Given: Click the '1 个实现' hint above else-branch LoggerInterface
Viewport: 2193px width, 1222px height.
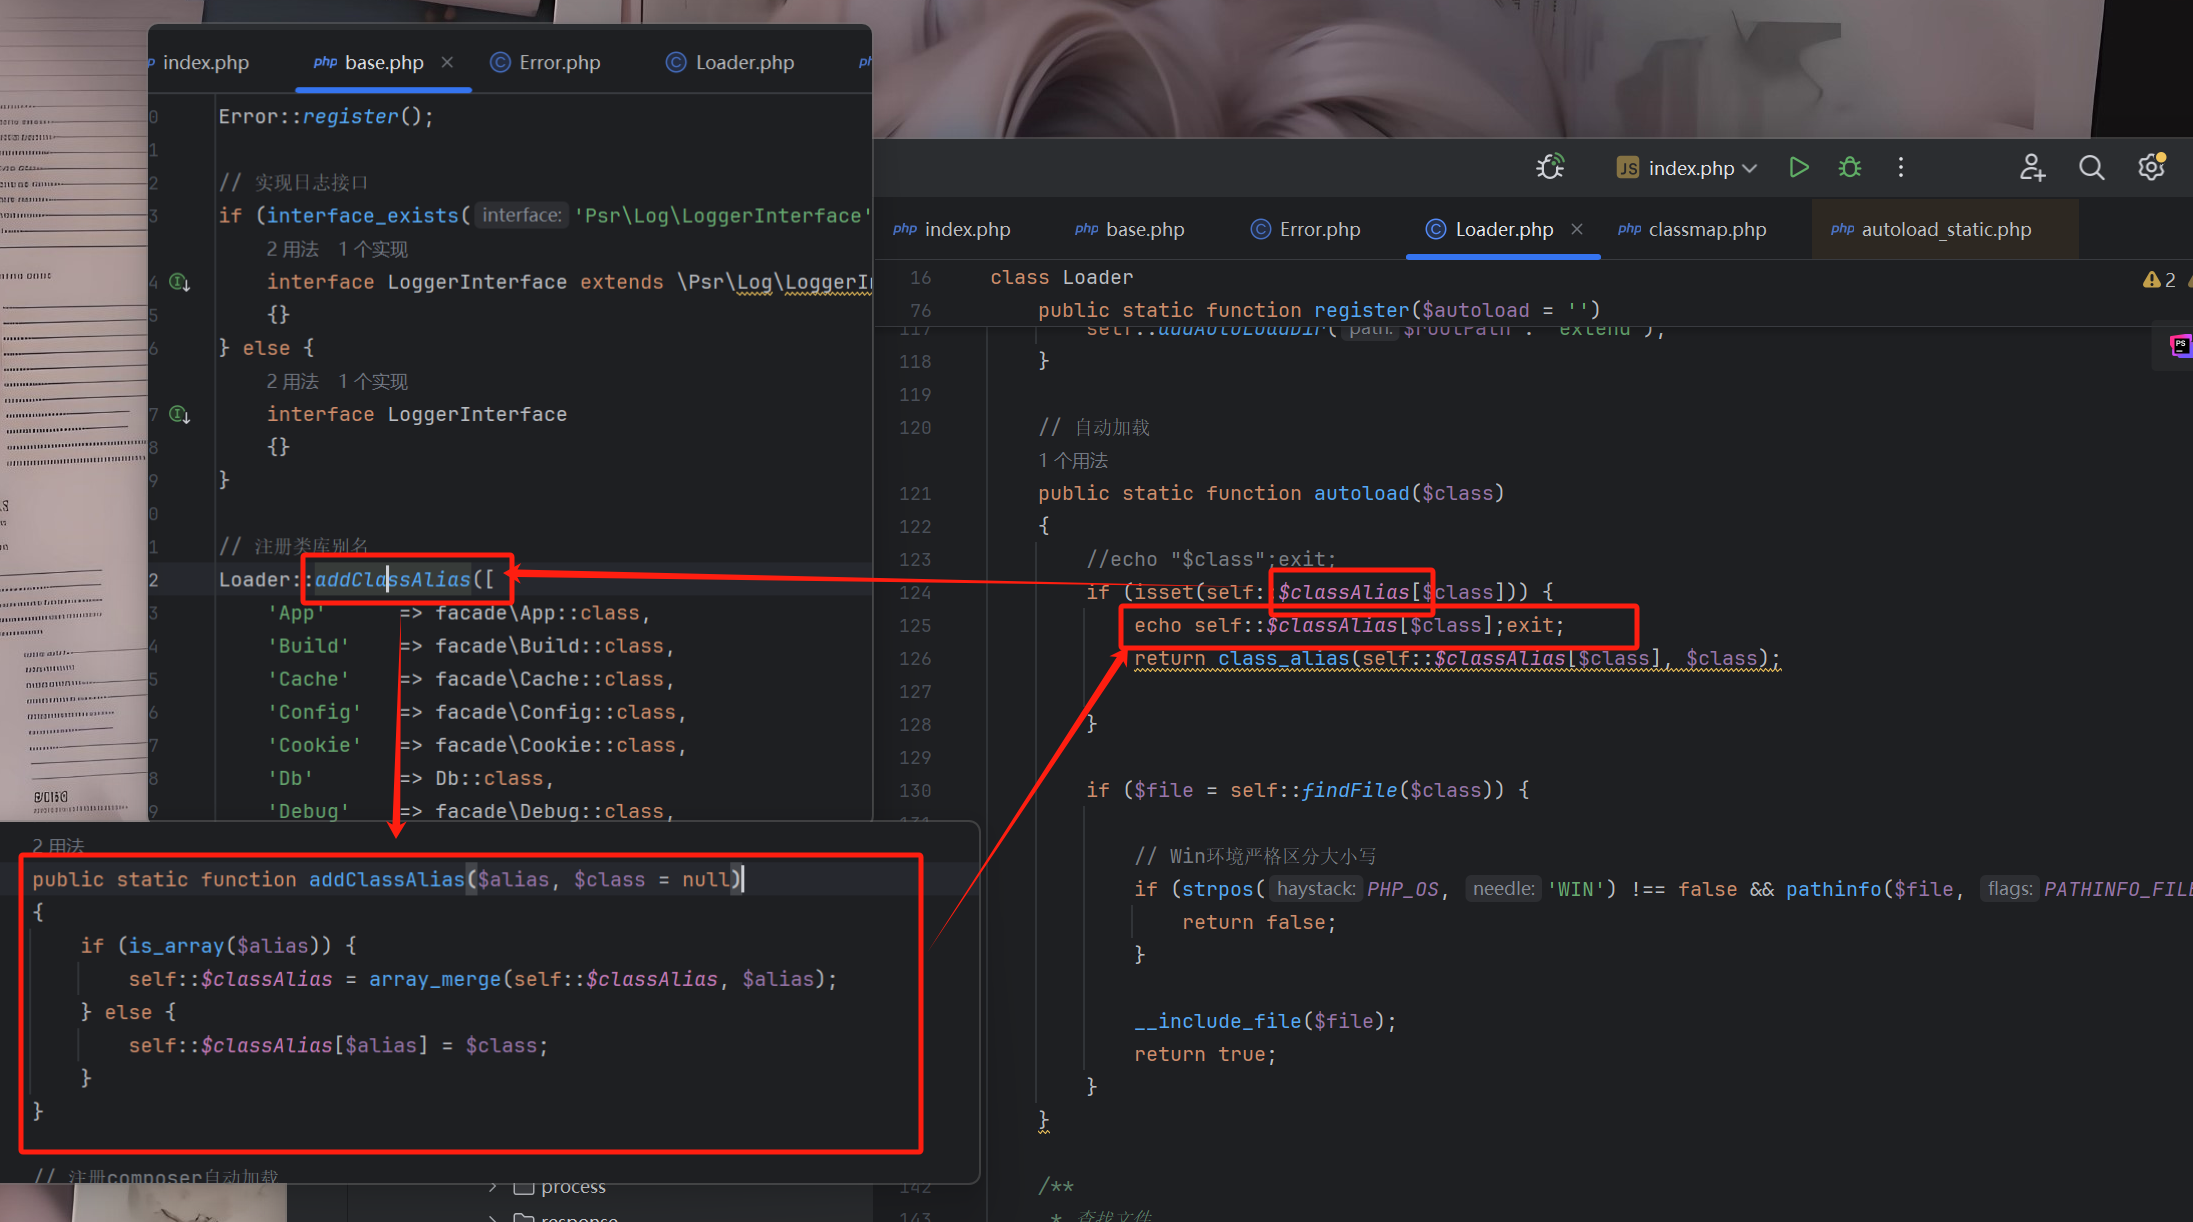Looking at the screenshot, I should tap(372, 381).
